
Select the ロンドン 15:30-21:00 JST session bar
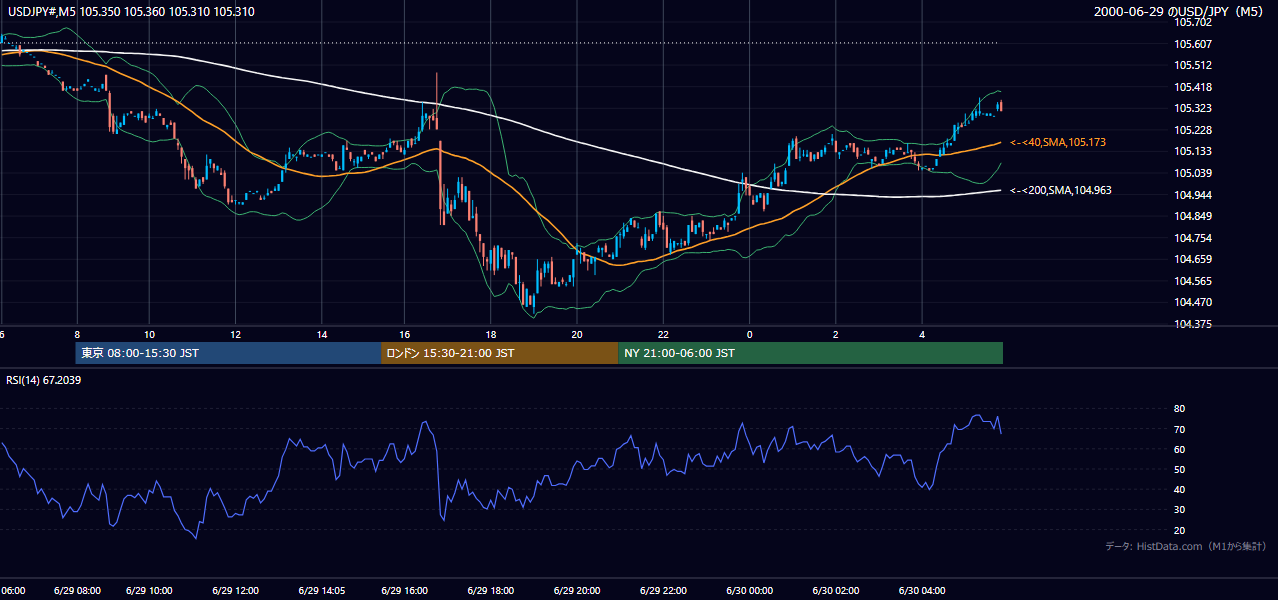coord(499,353)
